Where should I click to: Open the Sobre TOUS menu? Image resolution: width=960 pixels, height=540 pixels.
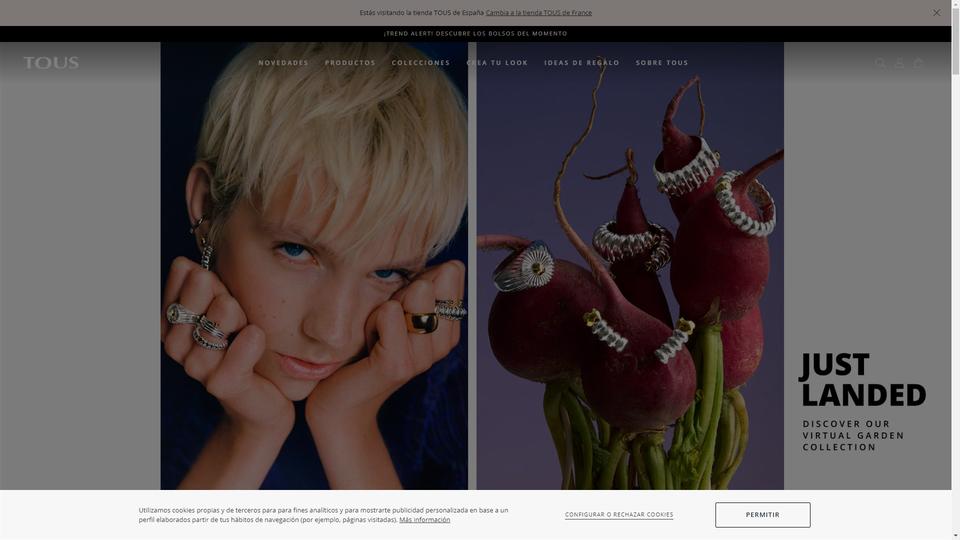pyautogui.click(x=662, y=62)
